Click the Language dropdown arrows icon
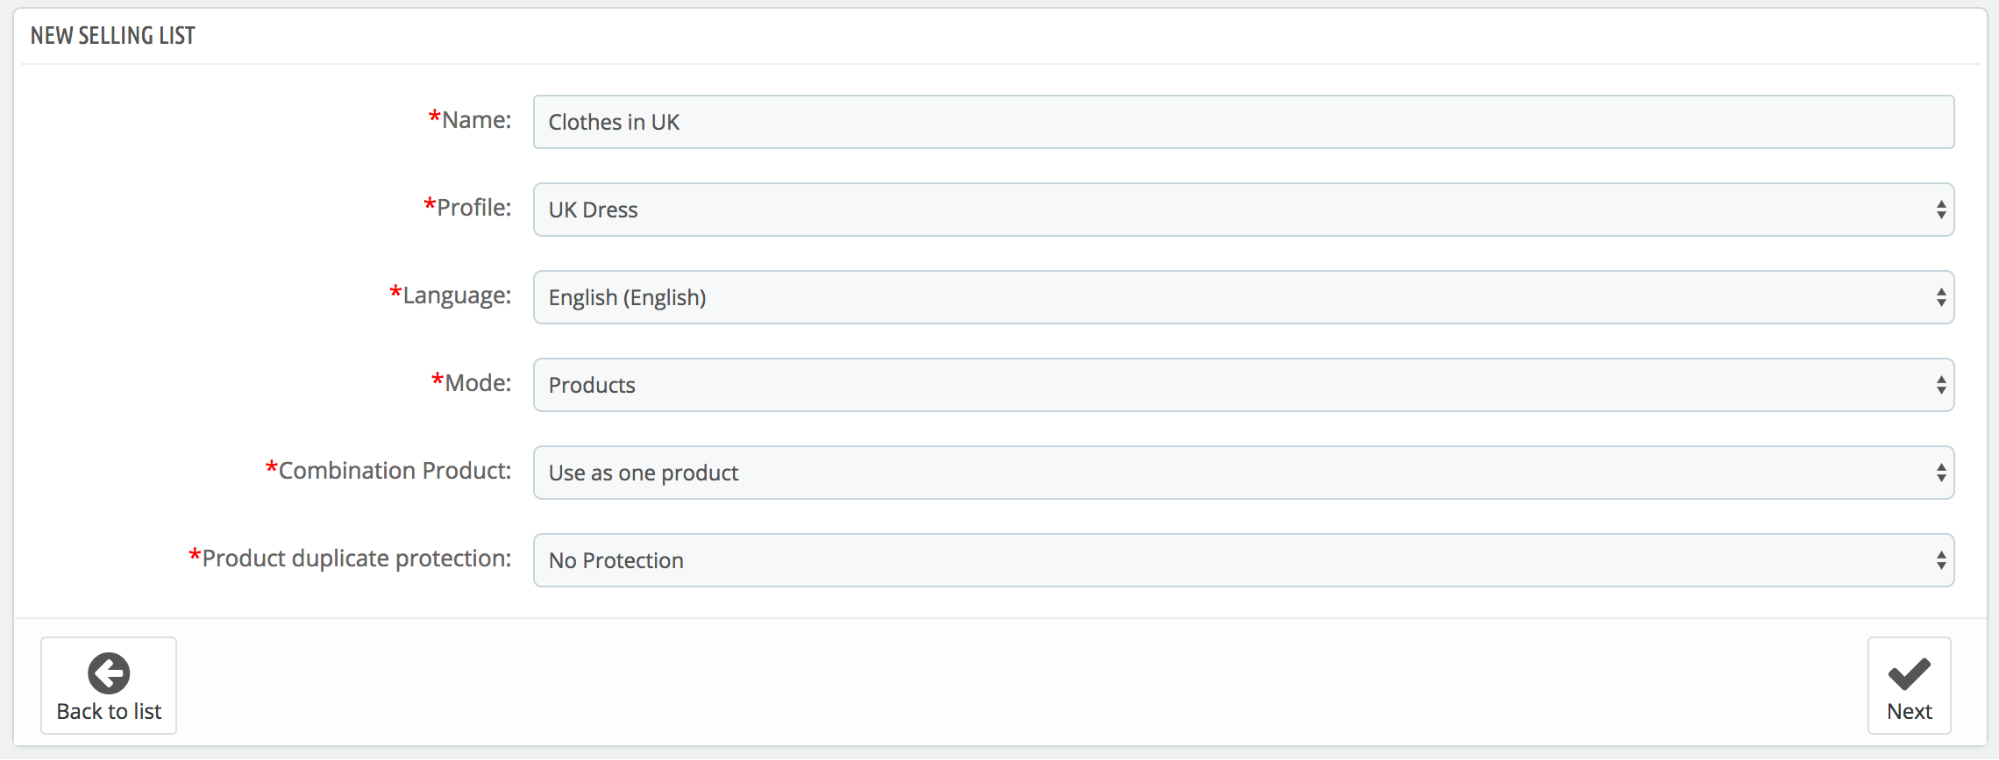 click(x=1940, y=297)
